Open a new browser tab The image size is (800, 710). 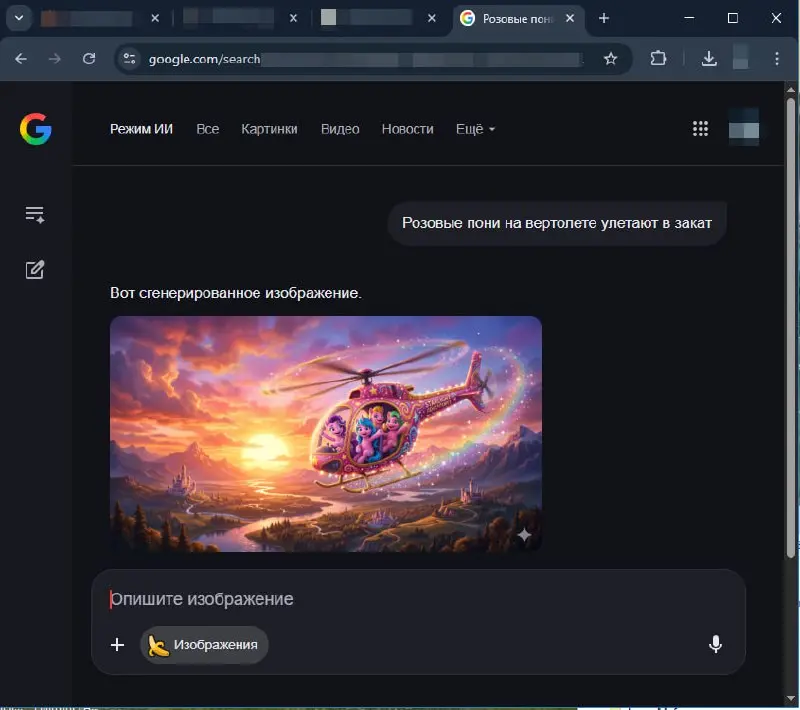[x=604, y=18]
